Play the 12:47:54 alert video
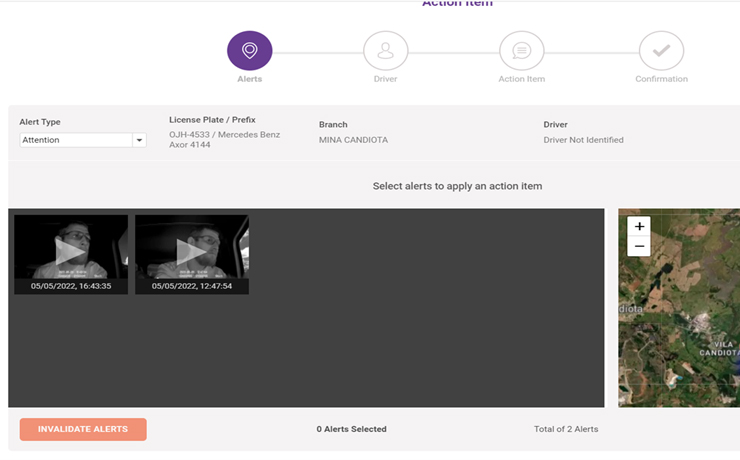This screenshot has height=460, width=740. [x=191, y=251]
